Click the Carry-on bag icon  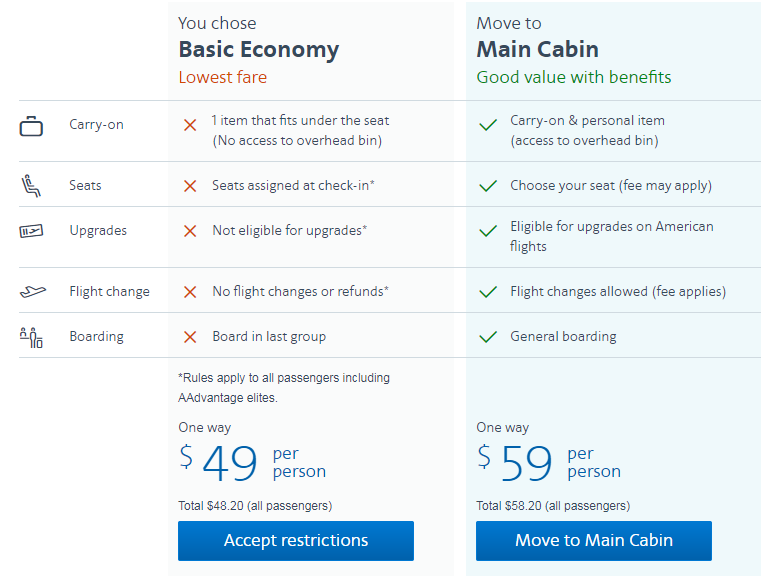point(31,126)
